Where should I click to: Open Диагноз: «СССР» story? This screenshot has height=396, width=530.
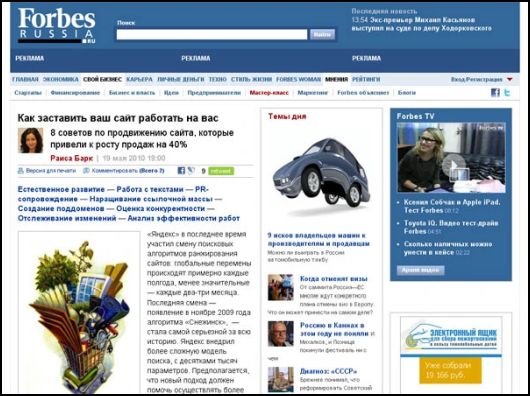(x=329, y=371)
